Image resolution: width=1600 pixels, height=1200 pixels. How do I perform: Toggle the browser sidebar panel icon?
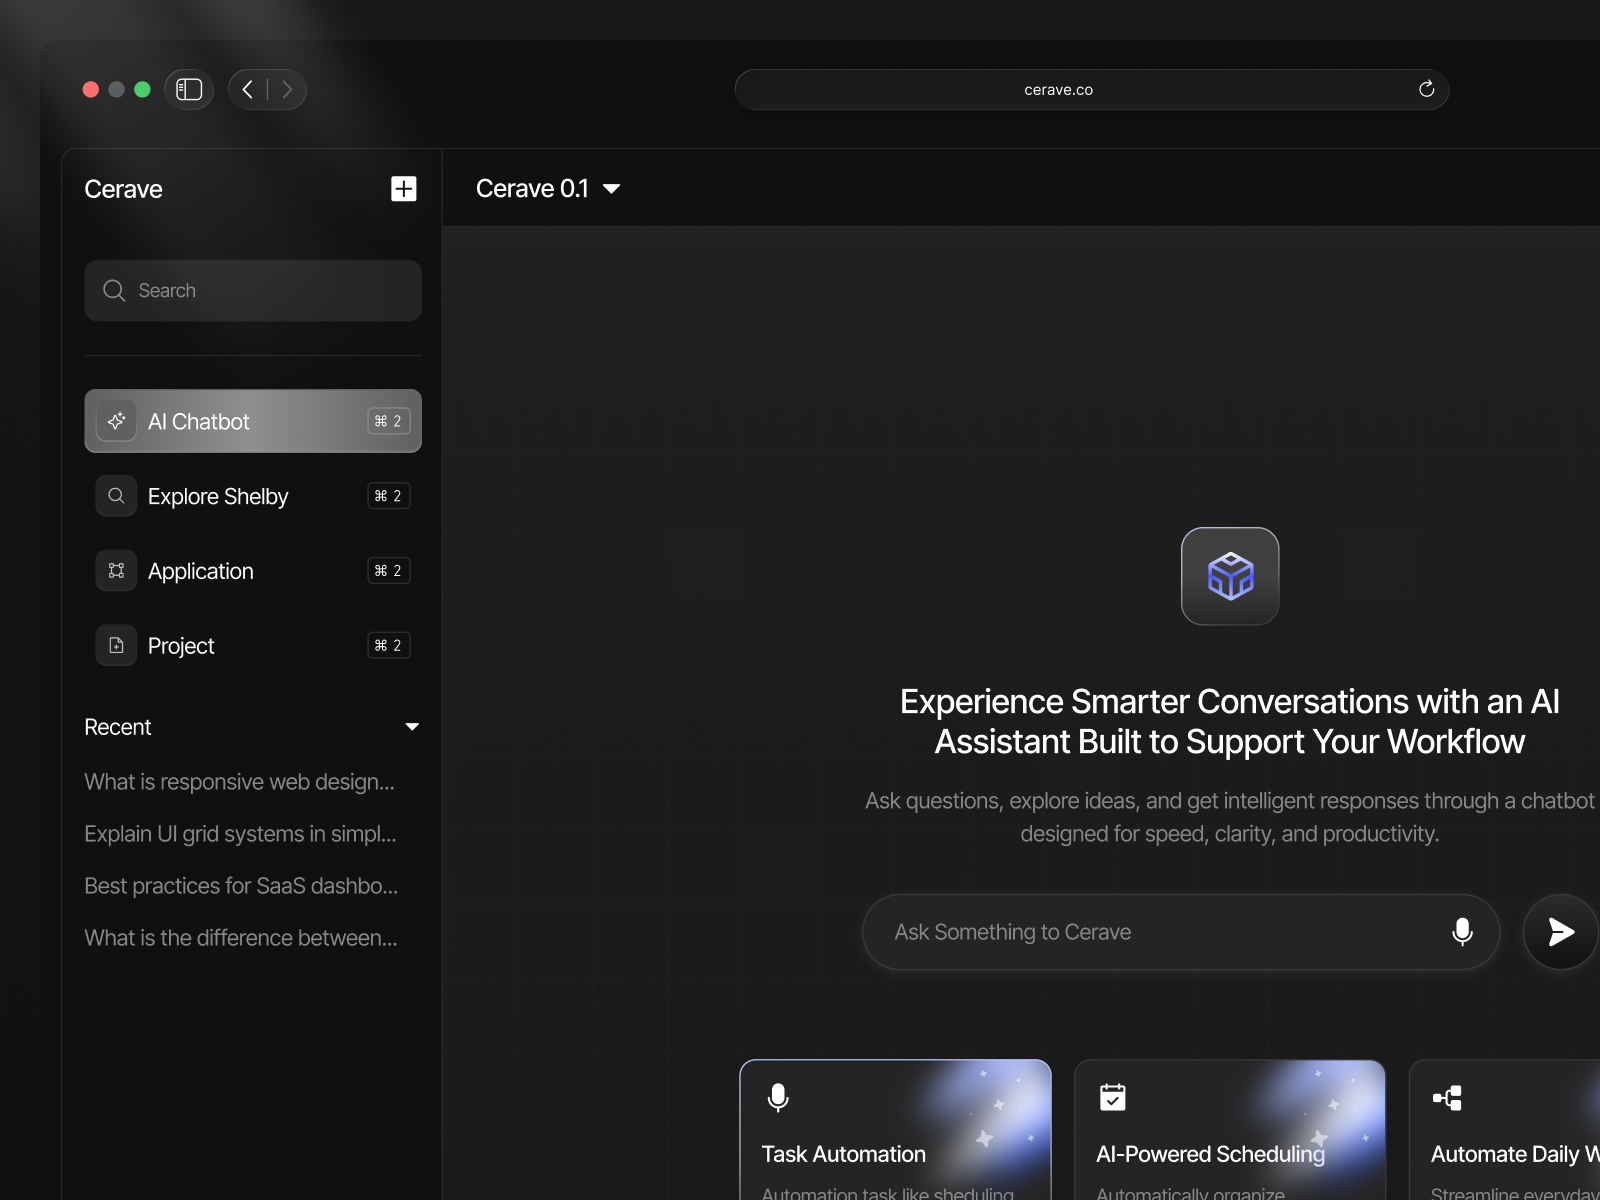click(189, 90)
